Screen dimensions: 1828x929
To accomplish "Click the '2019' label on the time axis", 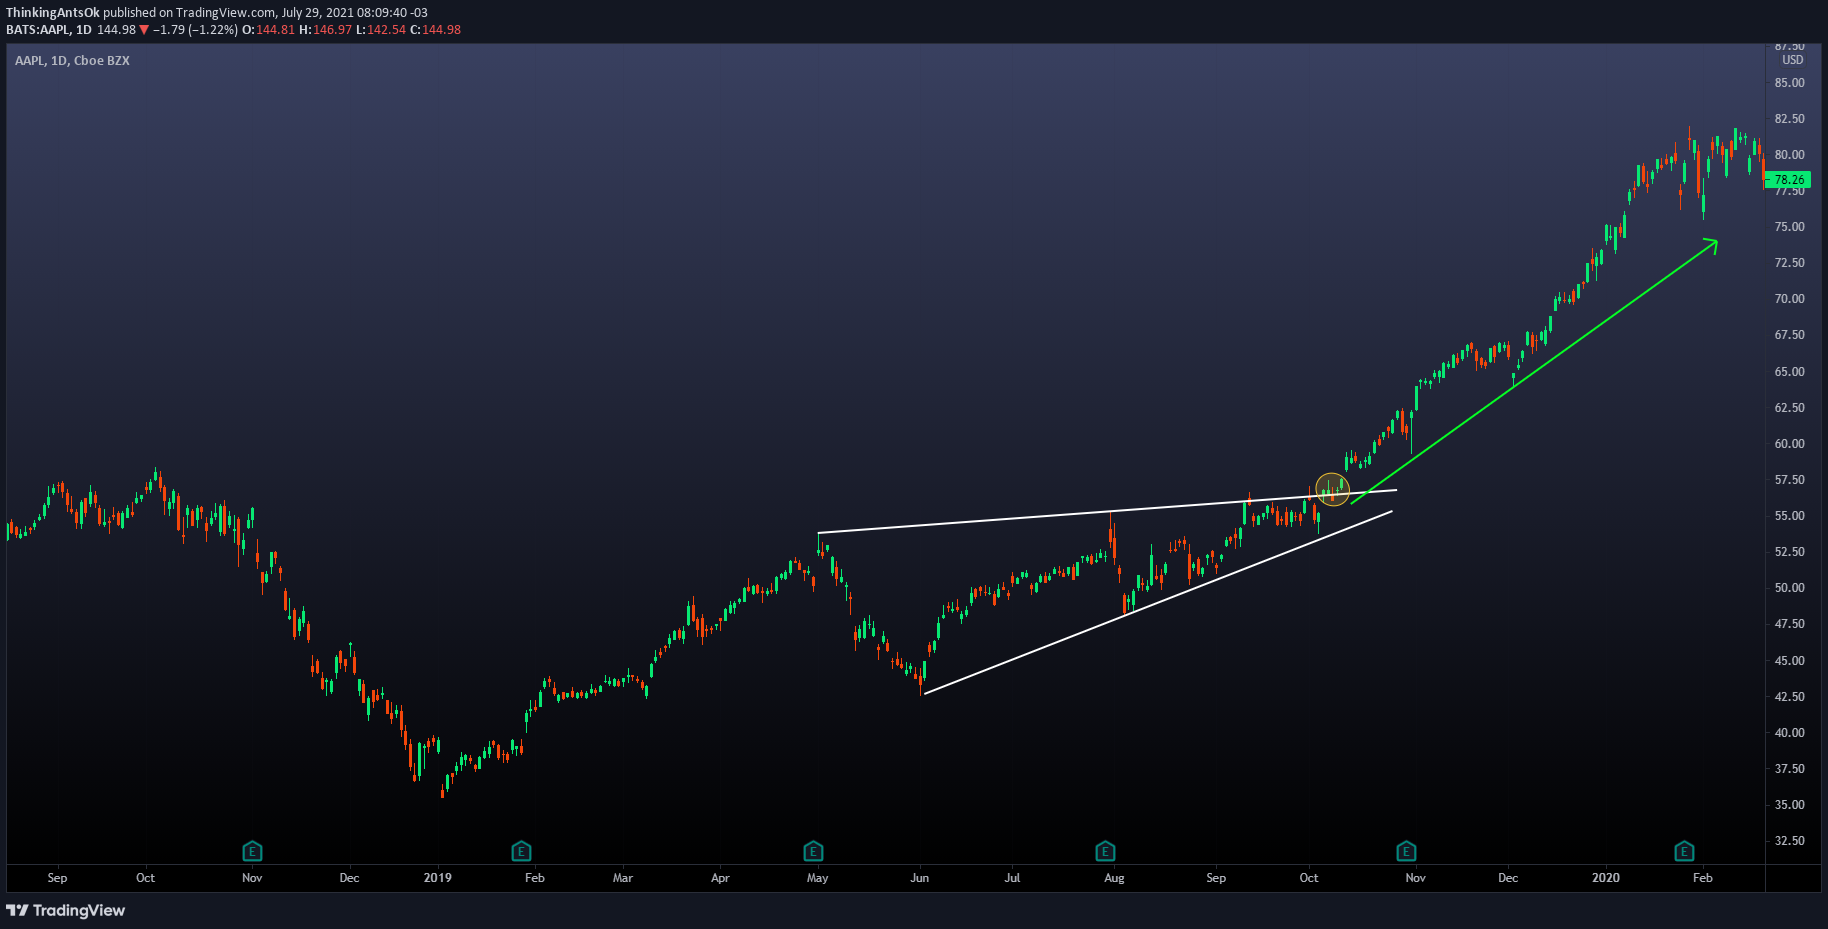I will (437, 878).
